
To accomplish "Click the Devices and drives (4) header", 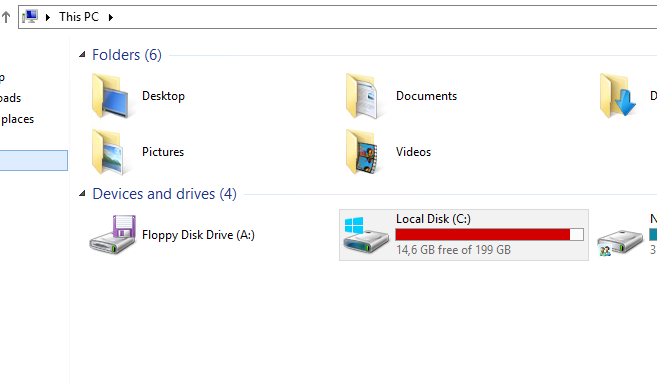I will tap(164, 194).
